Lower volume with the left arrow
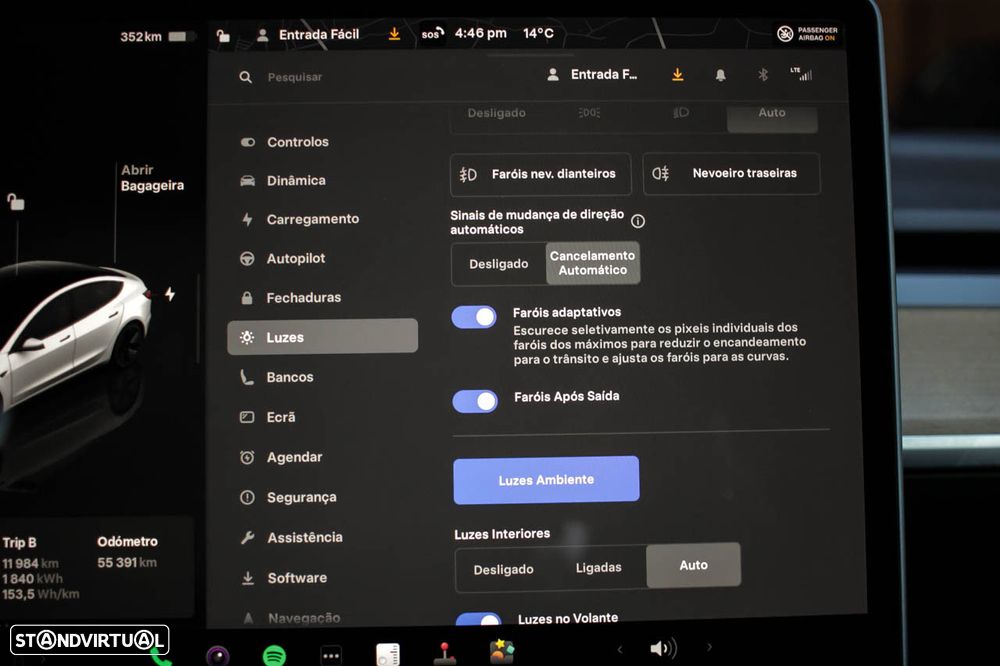 click(x=620, y=650)
